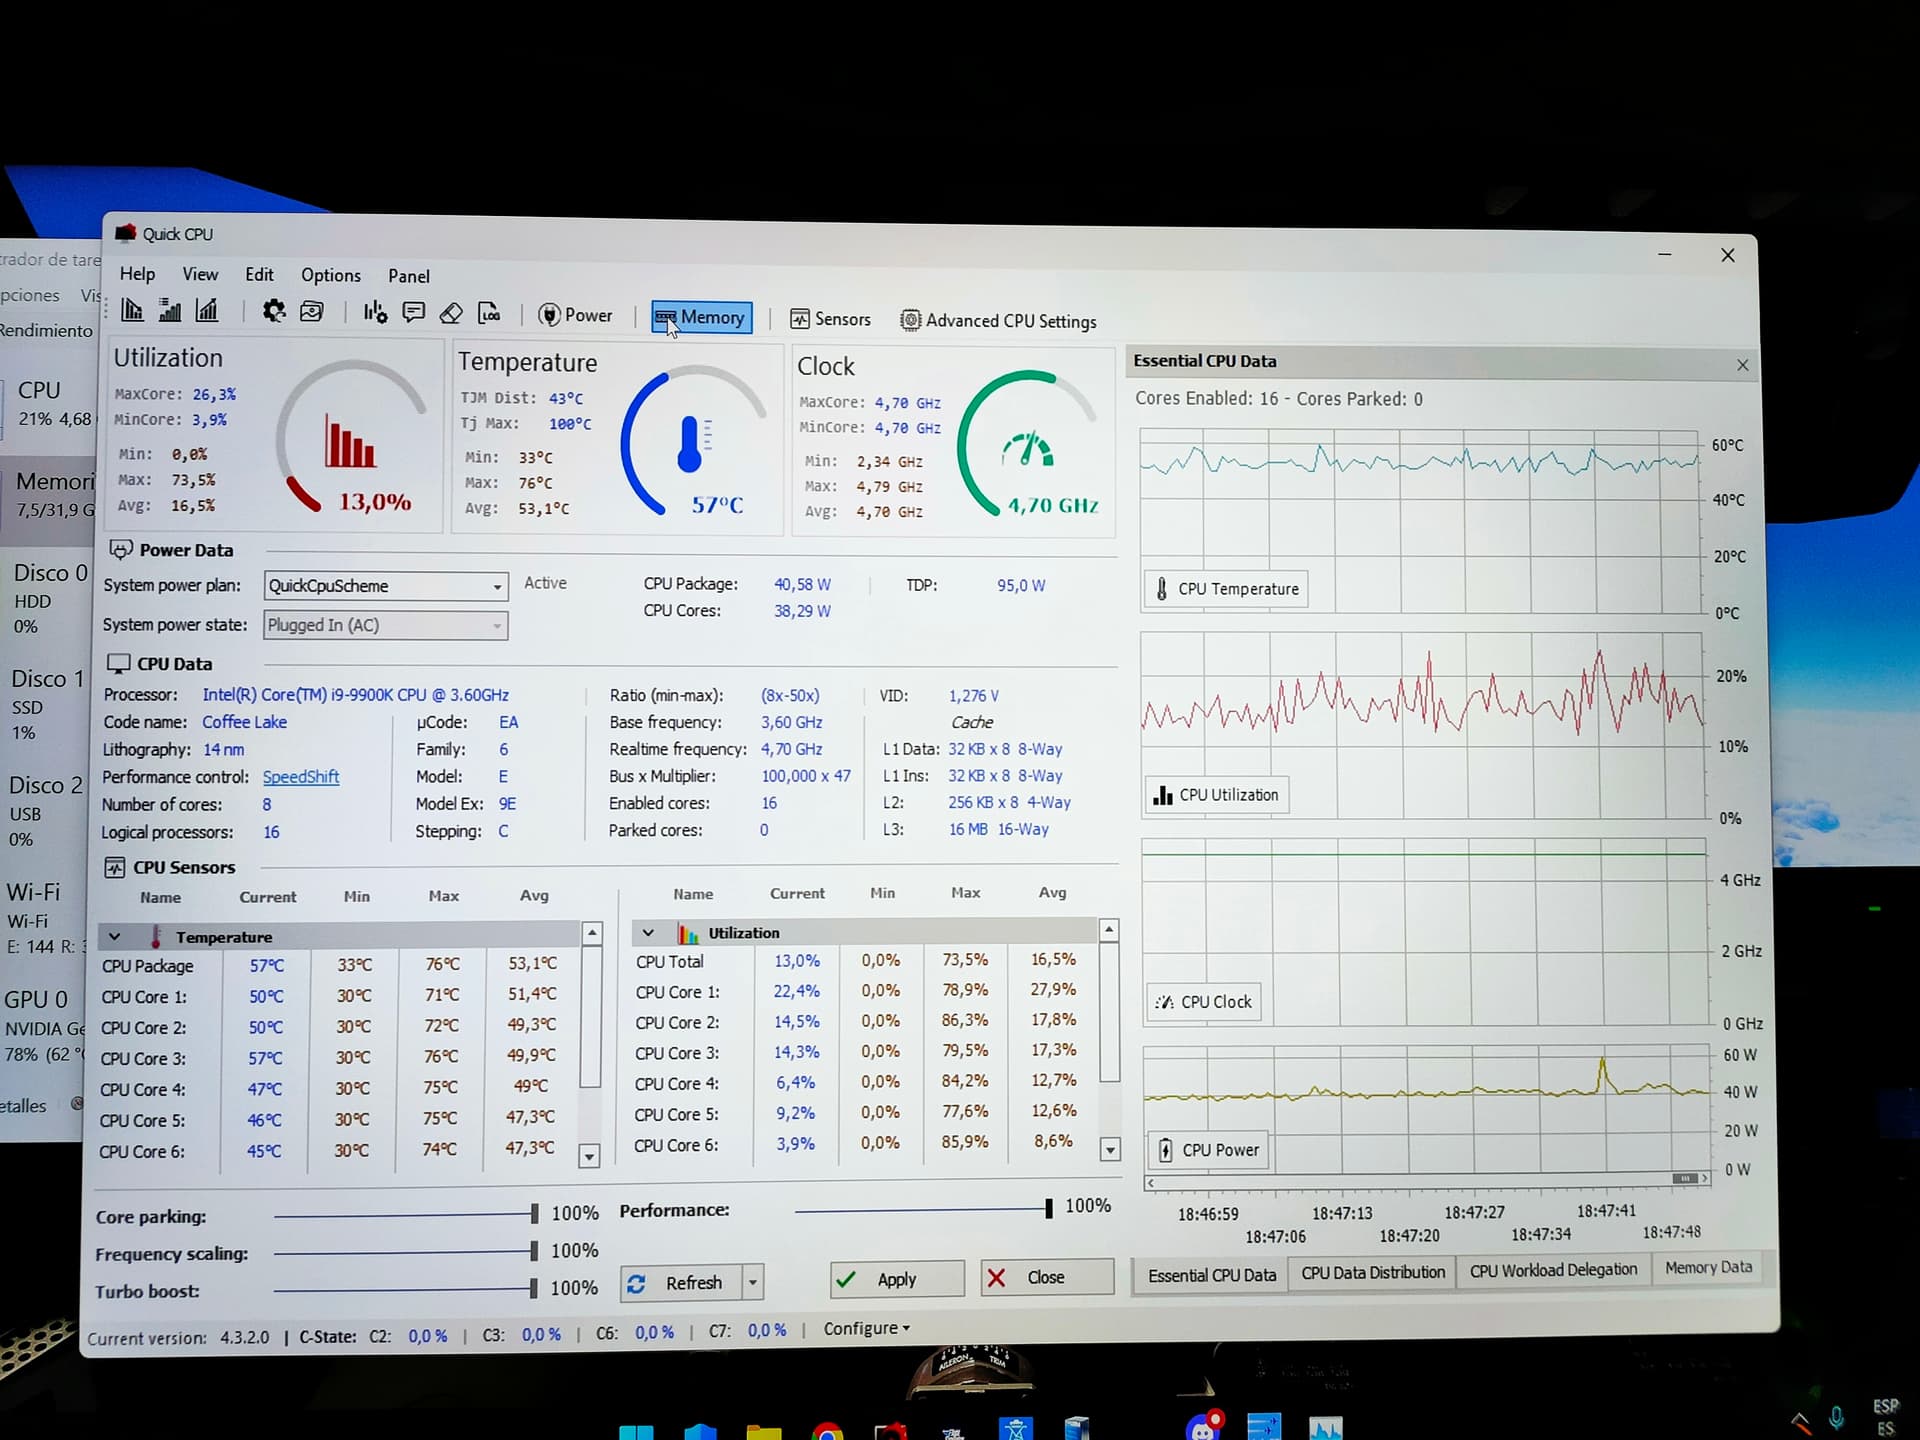Image resolution: width=1920 pixels, height=1440 pixels.
Task: Click the eraser toolbar icon
Action: [451, 314]
